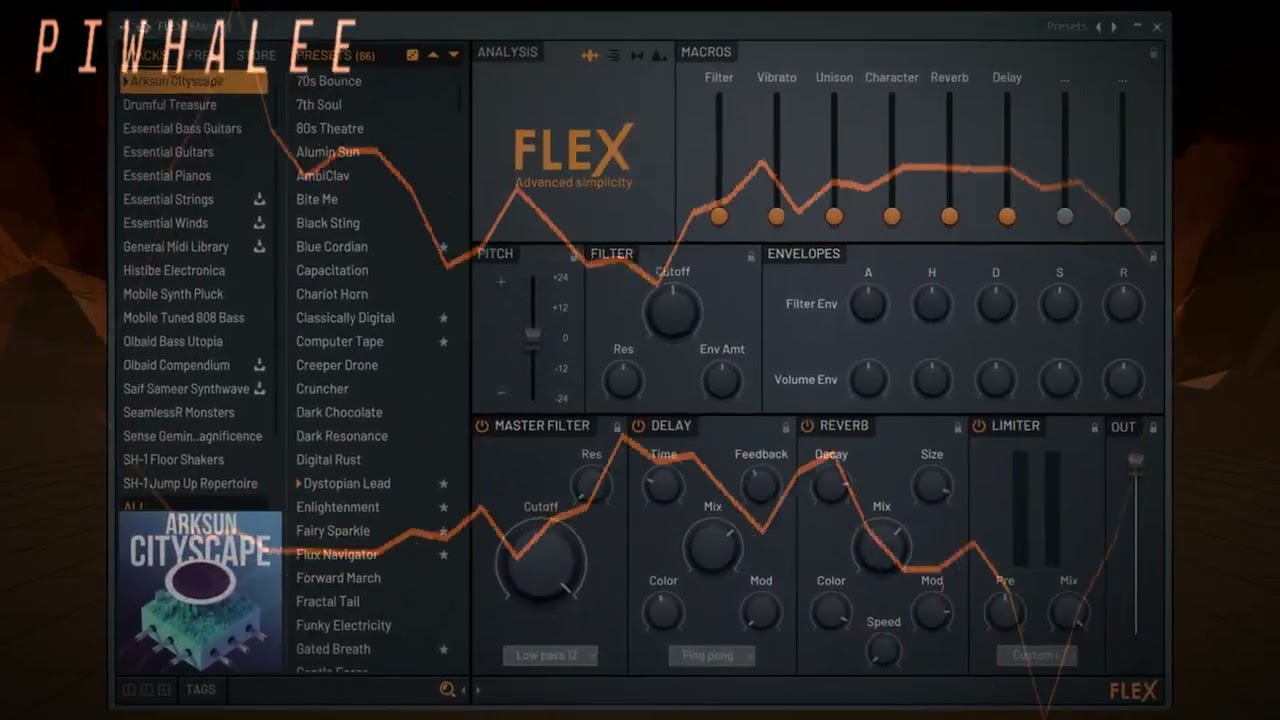Click the Volume Env release knob
The height and width of the screenshot is (720, 1280).
[1123, 379]
